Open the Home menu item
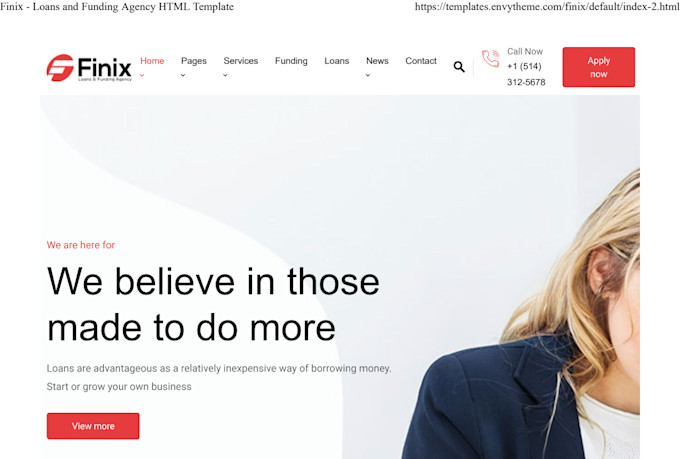The height and width of the screenshot is (459, 680). coord(152,61)
